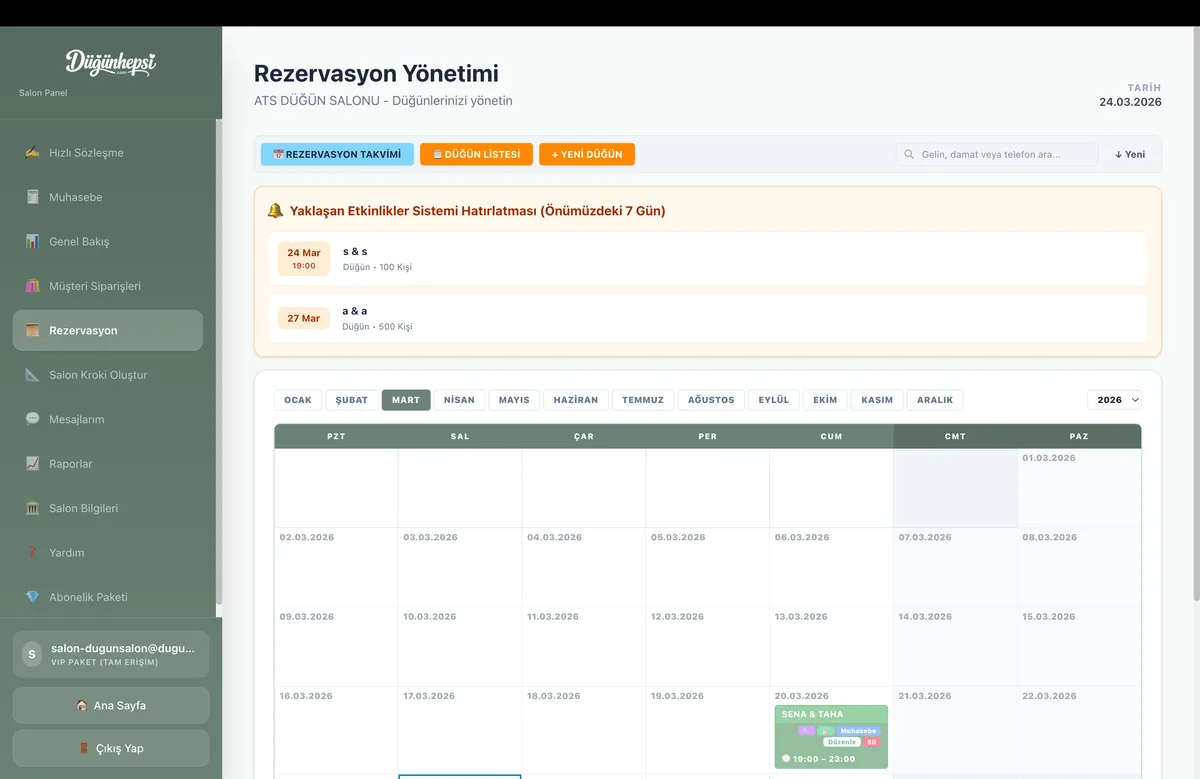Click Düzenle on SENA & TAHA card
1200x779 pixels.
click(842, 742)
